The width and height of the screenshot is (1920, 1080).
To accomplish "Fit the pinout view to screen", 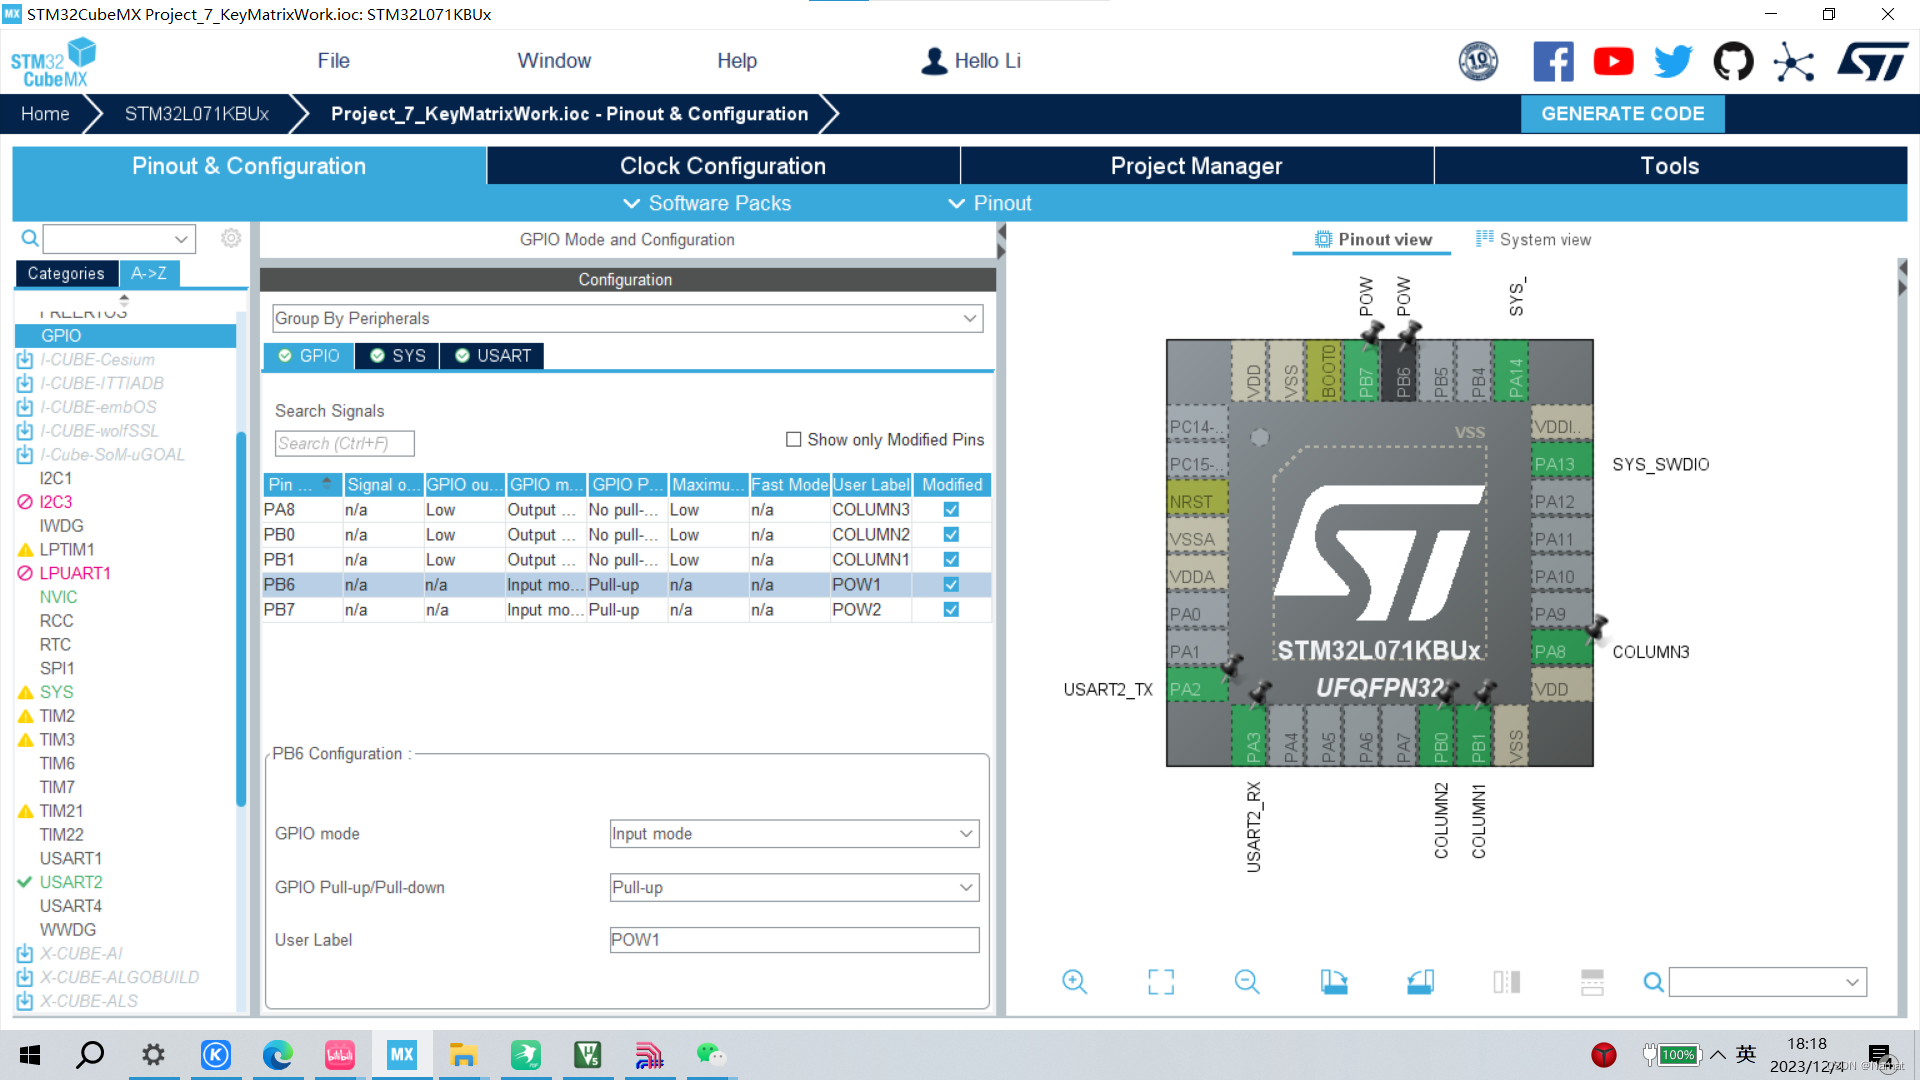I will pyautogui.click(x=1161, y=982).
